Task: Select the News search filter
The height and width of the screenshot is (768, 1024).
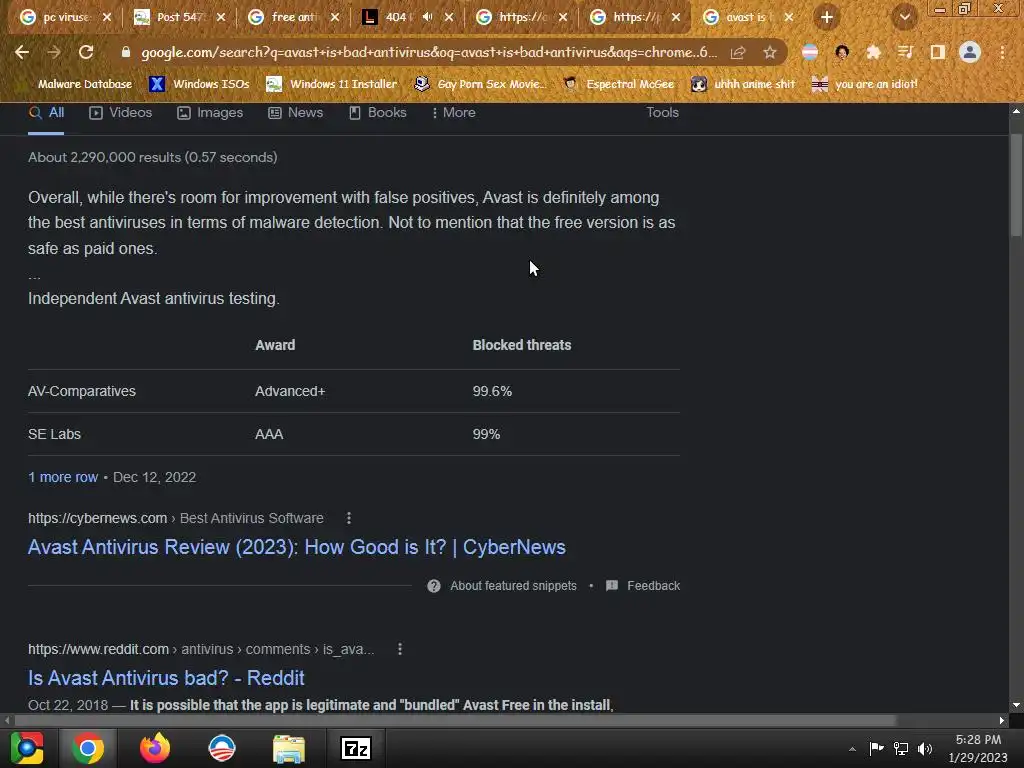Action: [296, 112]
